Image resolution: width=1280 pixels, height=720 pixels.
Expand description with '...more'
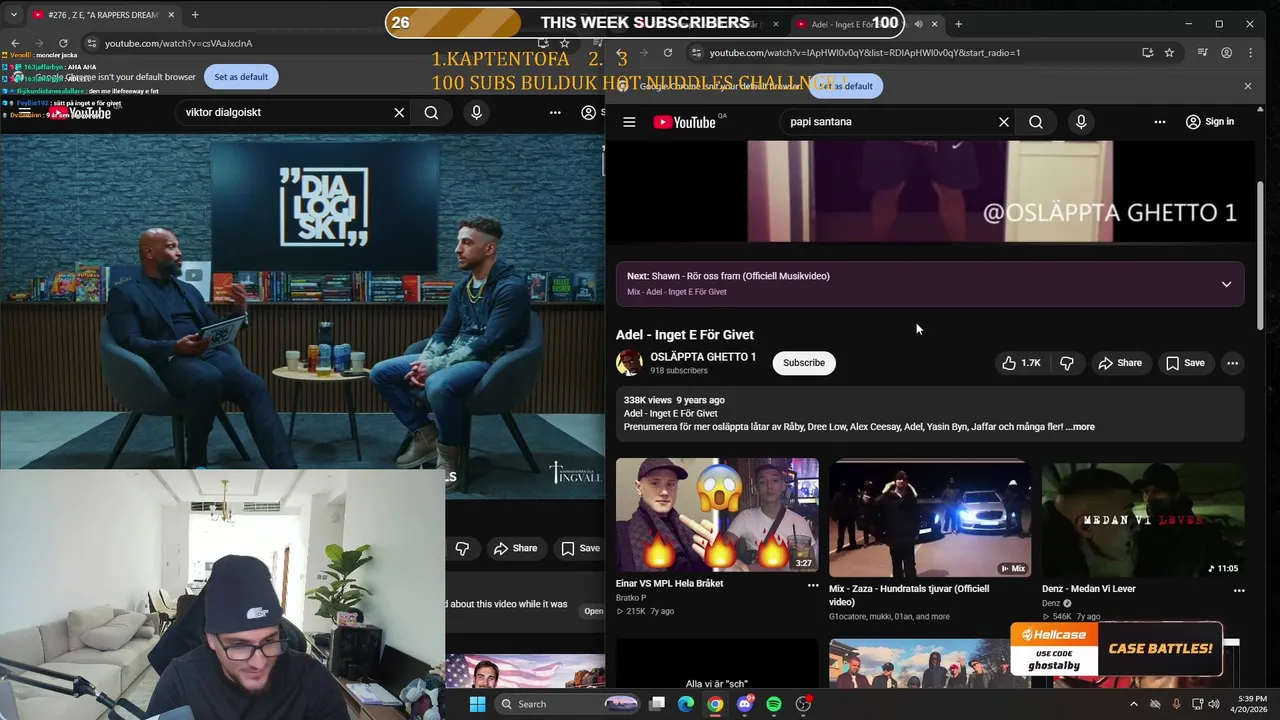click(1080, 427)
